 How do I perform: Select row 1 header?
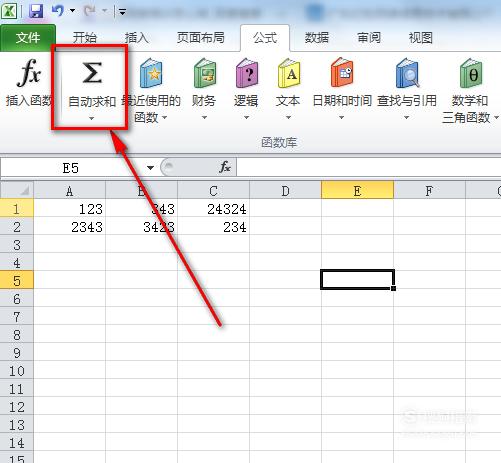tap(17, 209)
